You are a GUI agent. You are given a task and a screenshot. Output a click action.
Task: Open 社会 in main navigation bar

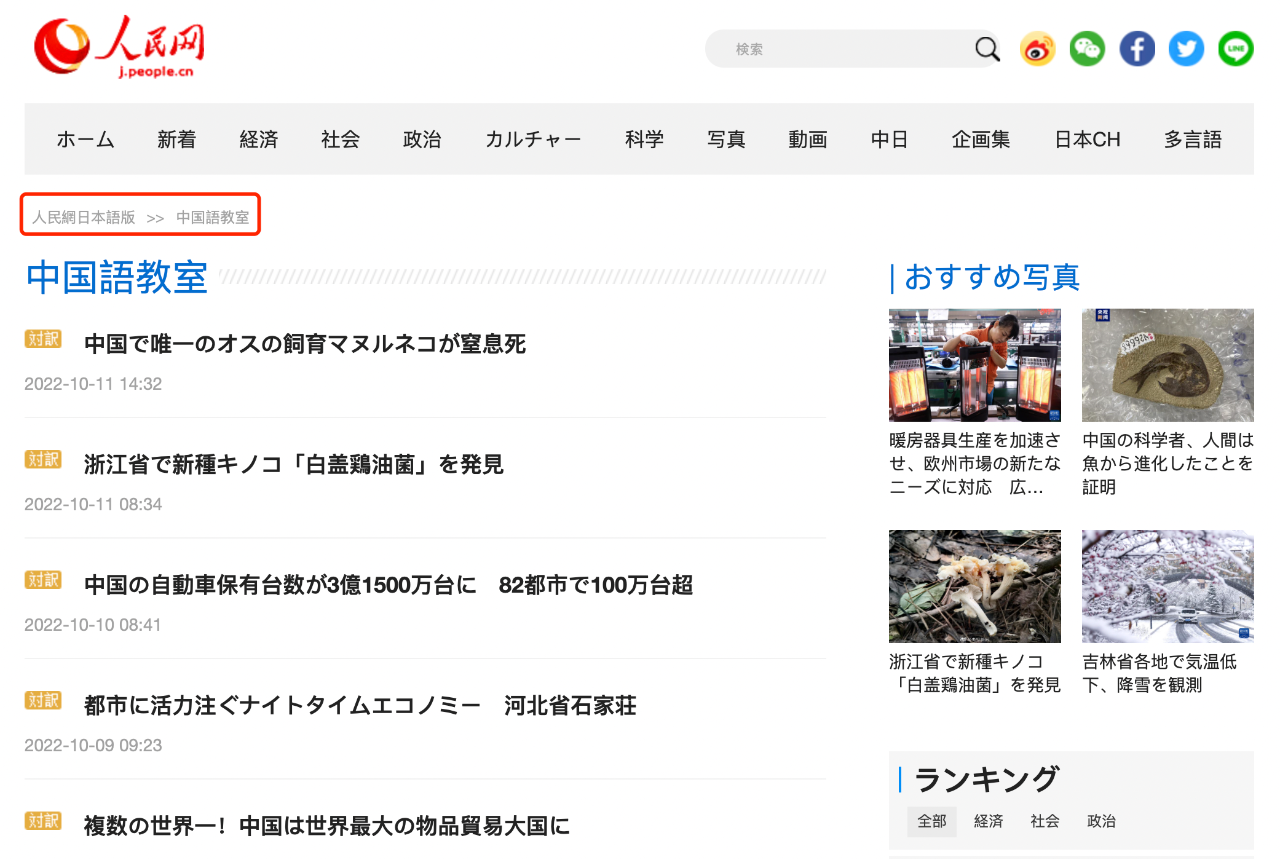pos(341,140)
